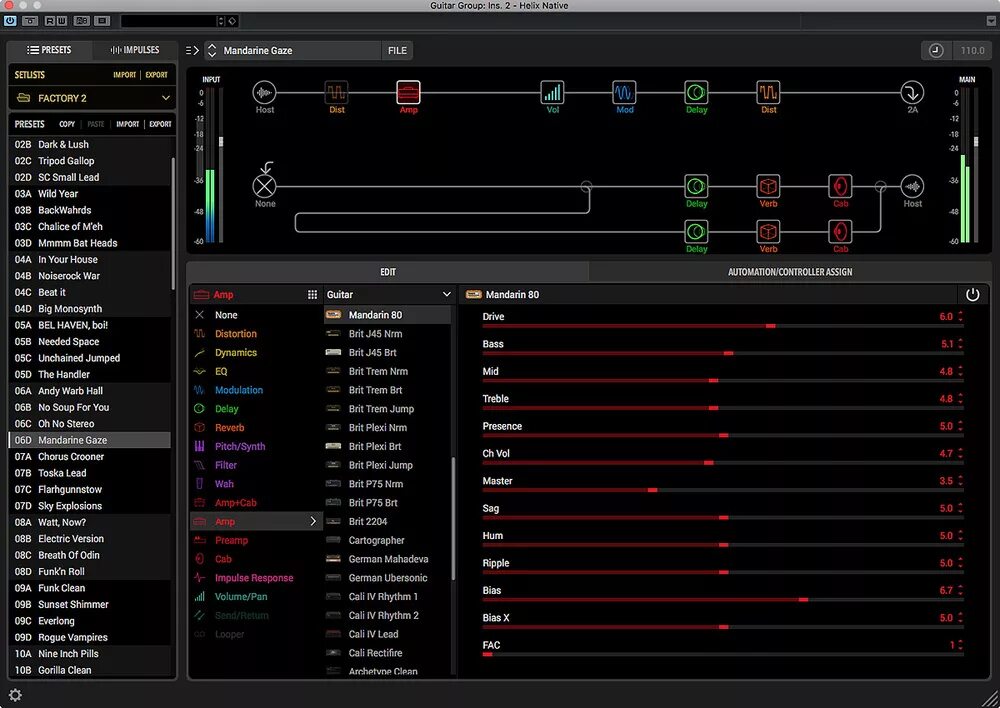The width and height of the screenshot is (1000, 708).
Task: Open the FILE menu
Action: coord(397,50)
